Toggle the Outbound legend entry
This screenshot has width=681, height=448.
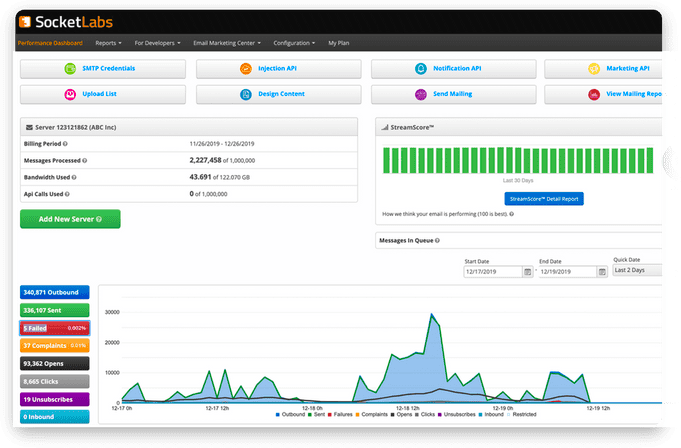291,415
